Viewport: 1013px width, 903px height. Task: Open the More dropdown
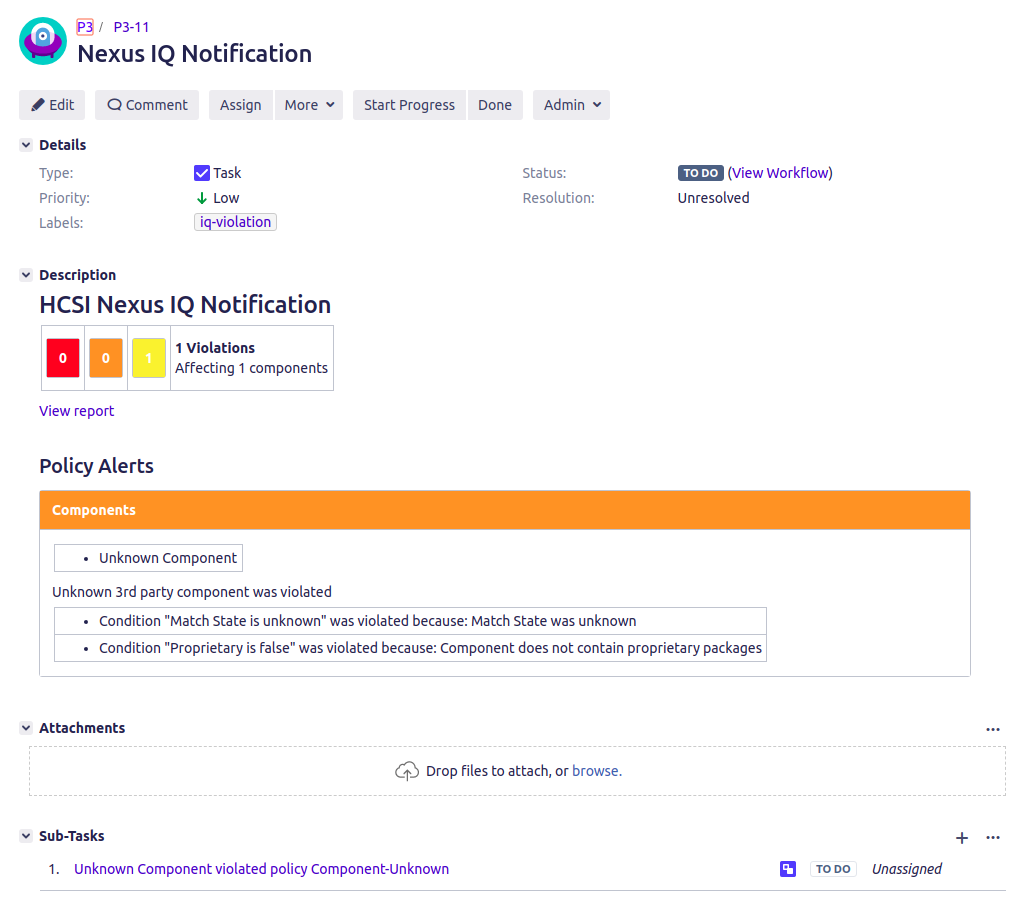pos(309,104)
